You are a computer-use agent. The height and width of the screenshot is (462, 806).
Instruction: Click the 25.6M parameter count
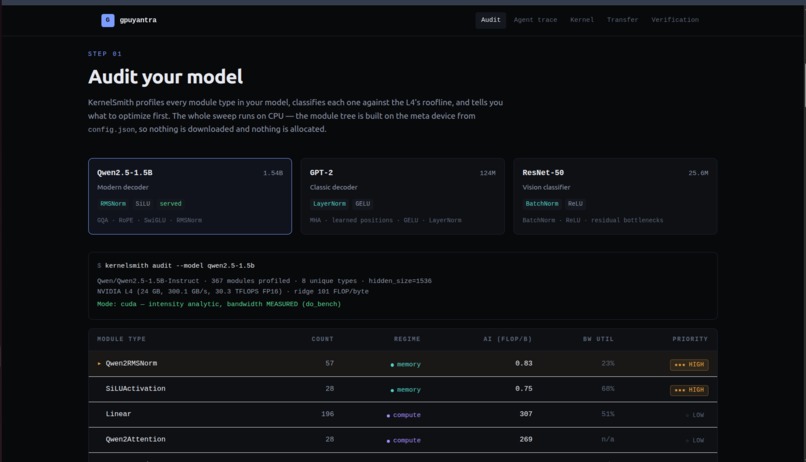[698, 173]
